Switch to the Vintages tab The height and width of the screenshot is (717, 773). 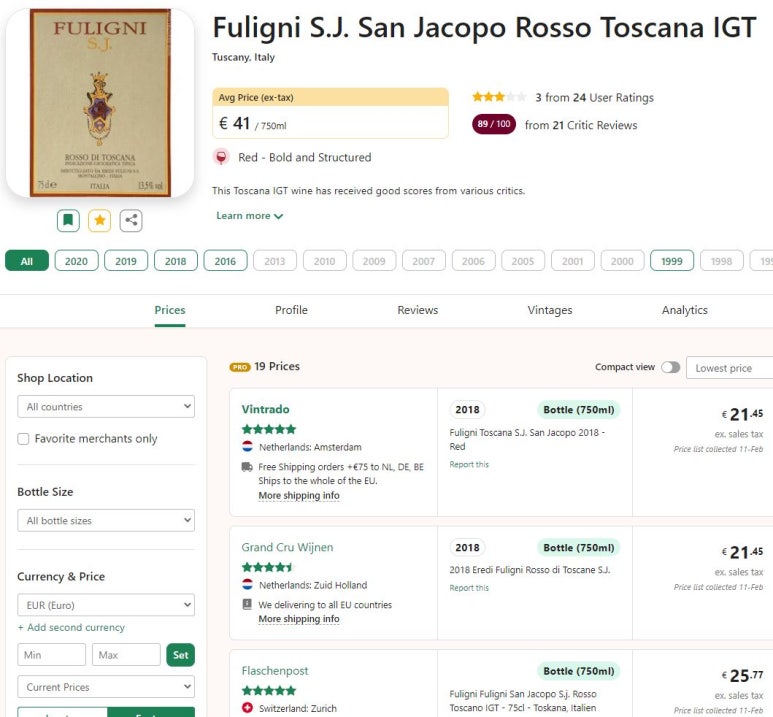550,310
